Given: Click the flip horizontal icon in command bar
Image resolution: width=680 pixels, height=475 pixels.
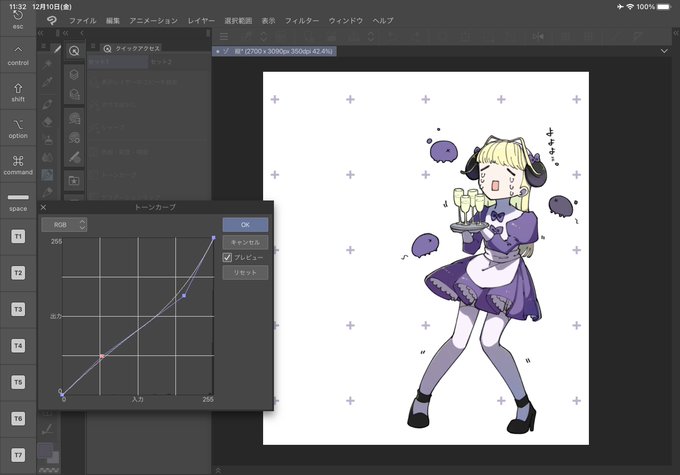Looking at the screenshot, I should coord(538,36).
